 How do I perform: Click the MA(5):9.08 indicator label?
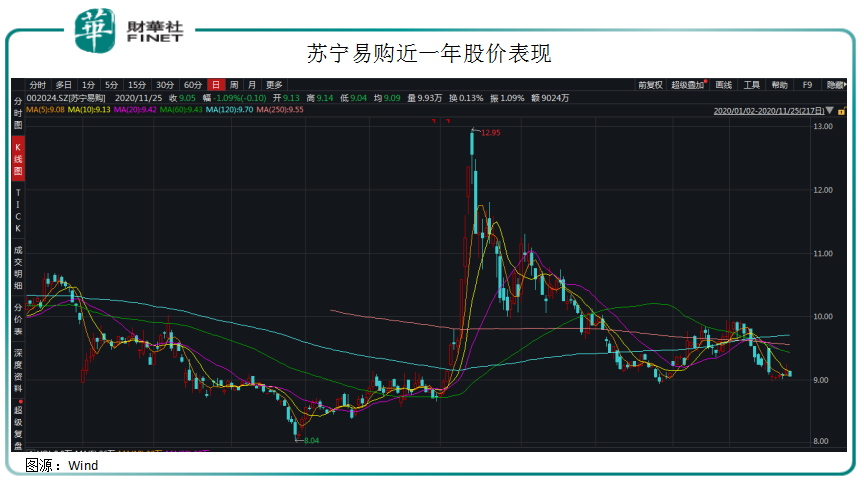45,110
